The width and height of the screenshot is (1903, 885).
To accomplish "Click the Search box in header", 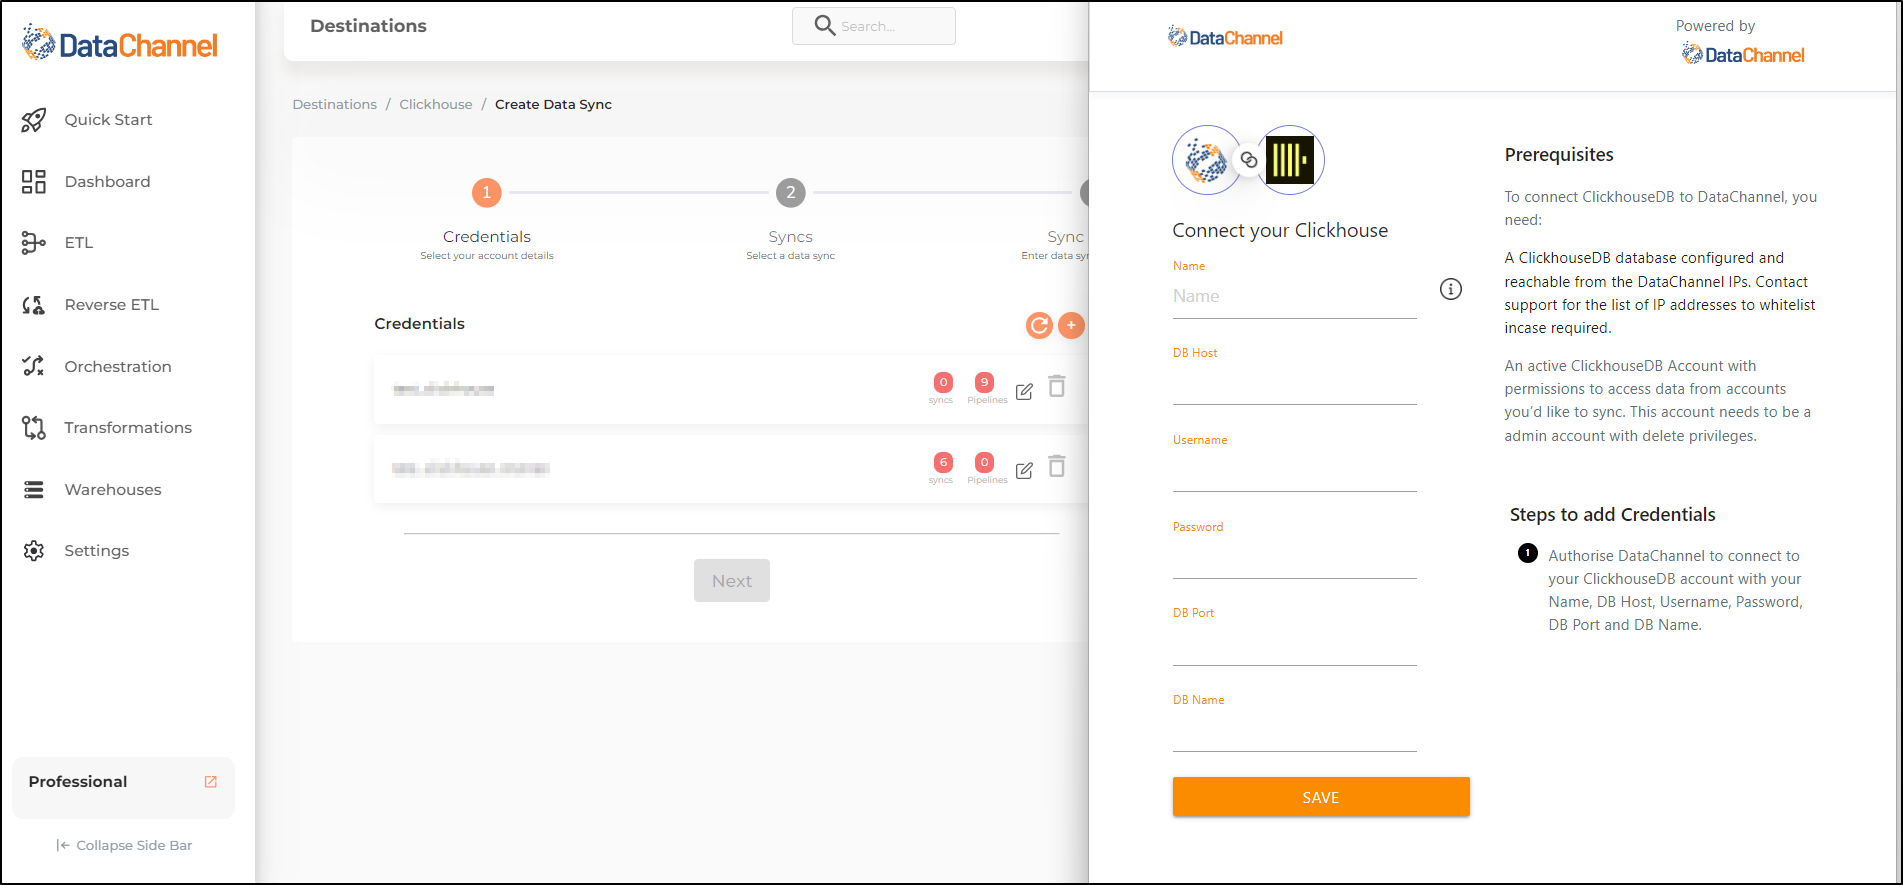I will pyautogui.click(x=874, y=26).
